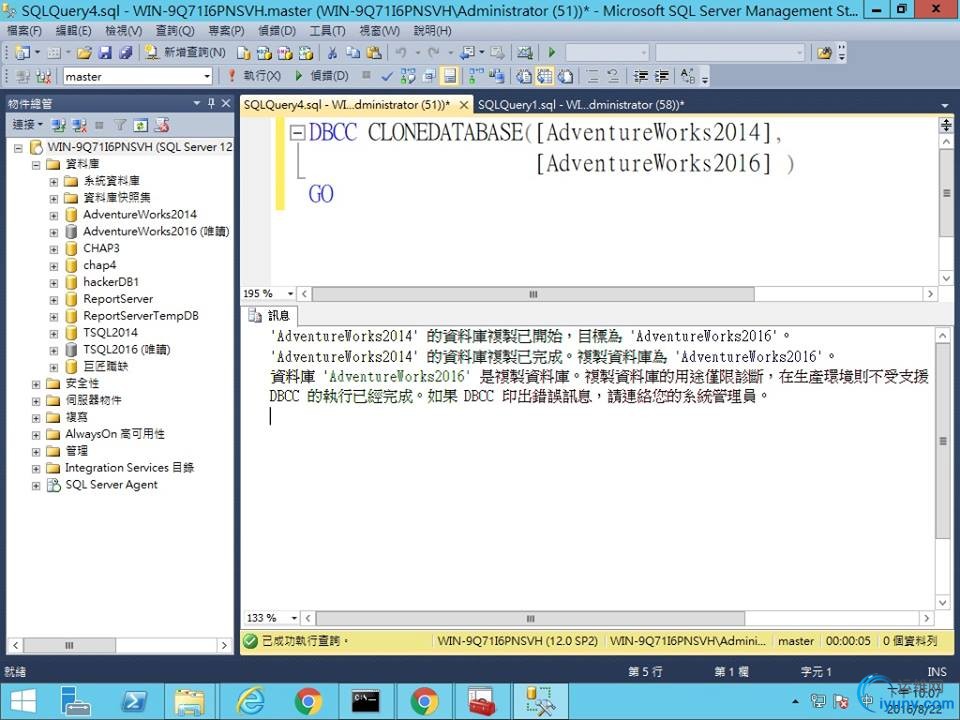The image size is (960, 720).
Task: Open PowerShell from the taskbar
Action: 134,700
